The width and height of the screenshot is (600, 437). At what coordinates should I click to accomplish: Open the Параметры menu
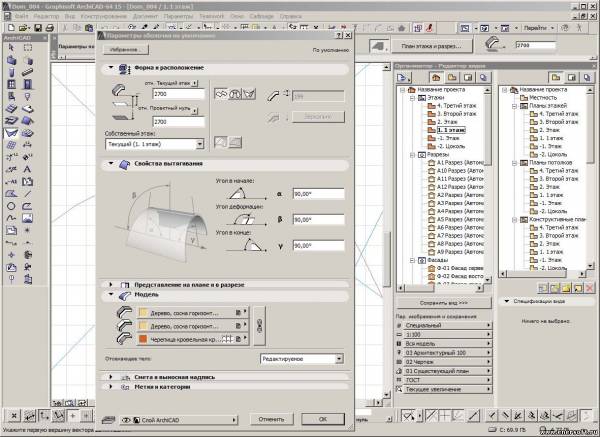click(178, 16)
